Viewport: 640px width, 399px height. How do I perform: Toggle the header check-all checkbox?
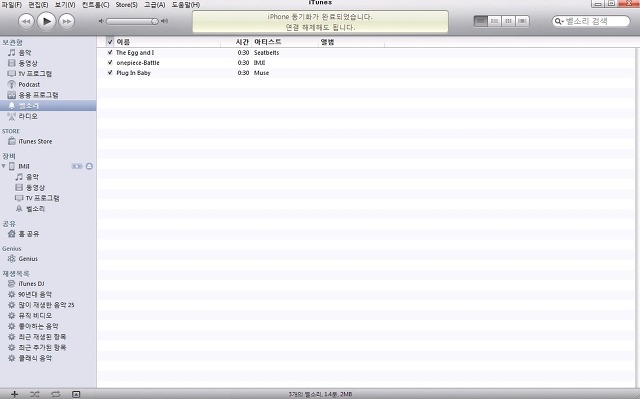tap(110, 42)
